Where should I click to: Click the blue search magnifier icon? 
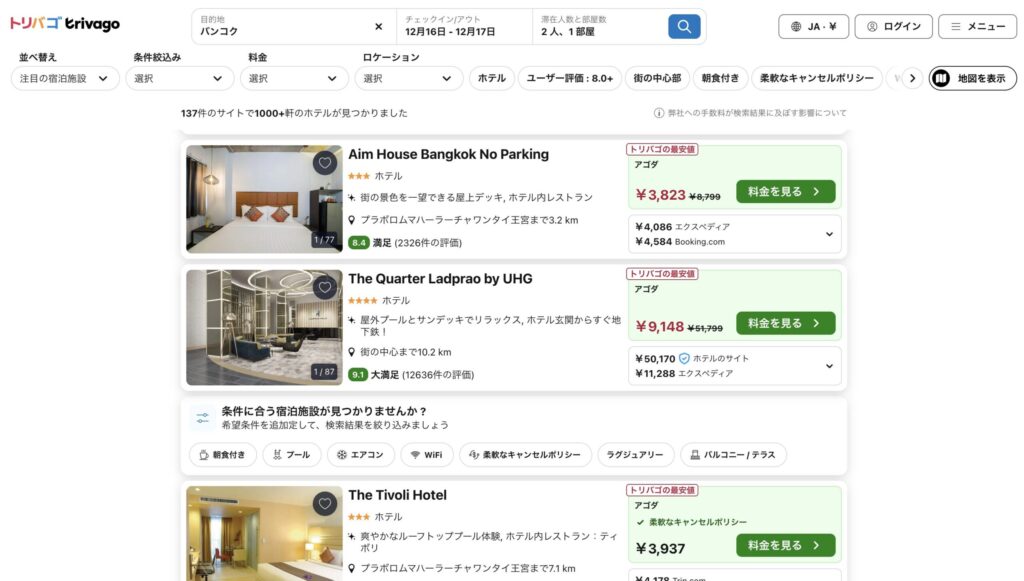coord(684,25)
